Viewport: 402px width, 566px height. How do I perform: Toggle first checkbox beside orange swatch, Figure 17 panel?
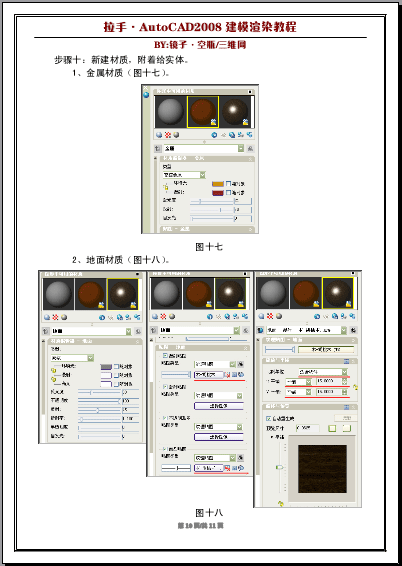click(x=228, y=184)
